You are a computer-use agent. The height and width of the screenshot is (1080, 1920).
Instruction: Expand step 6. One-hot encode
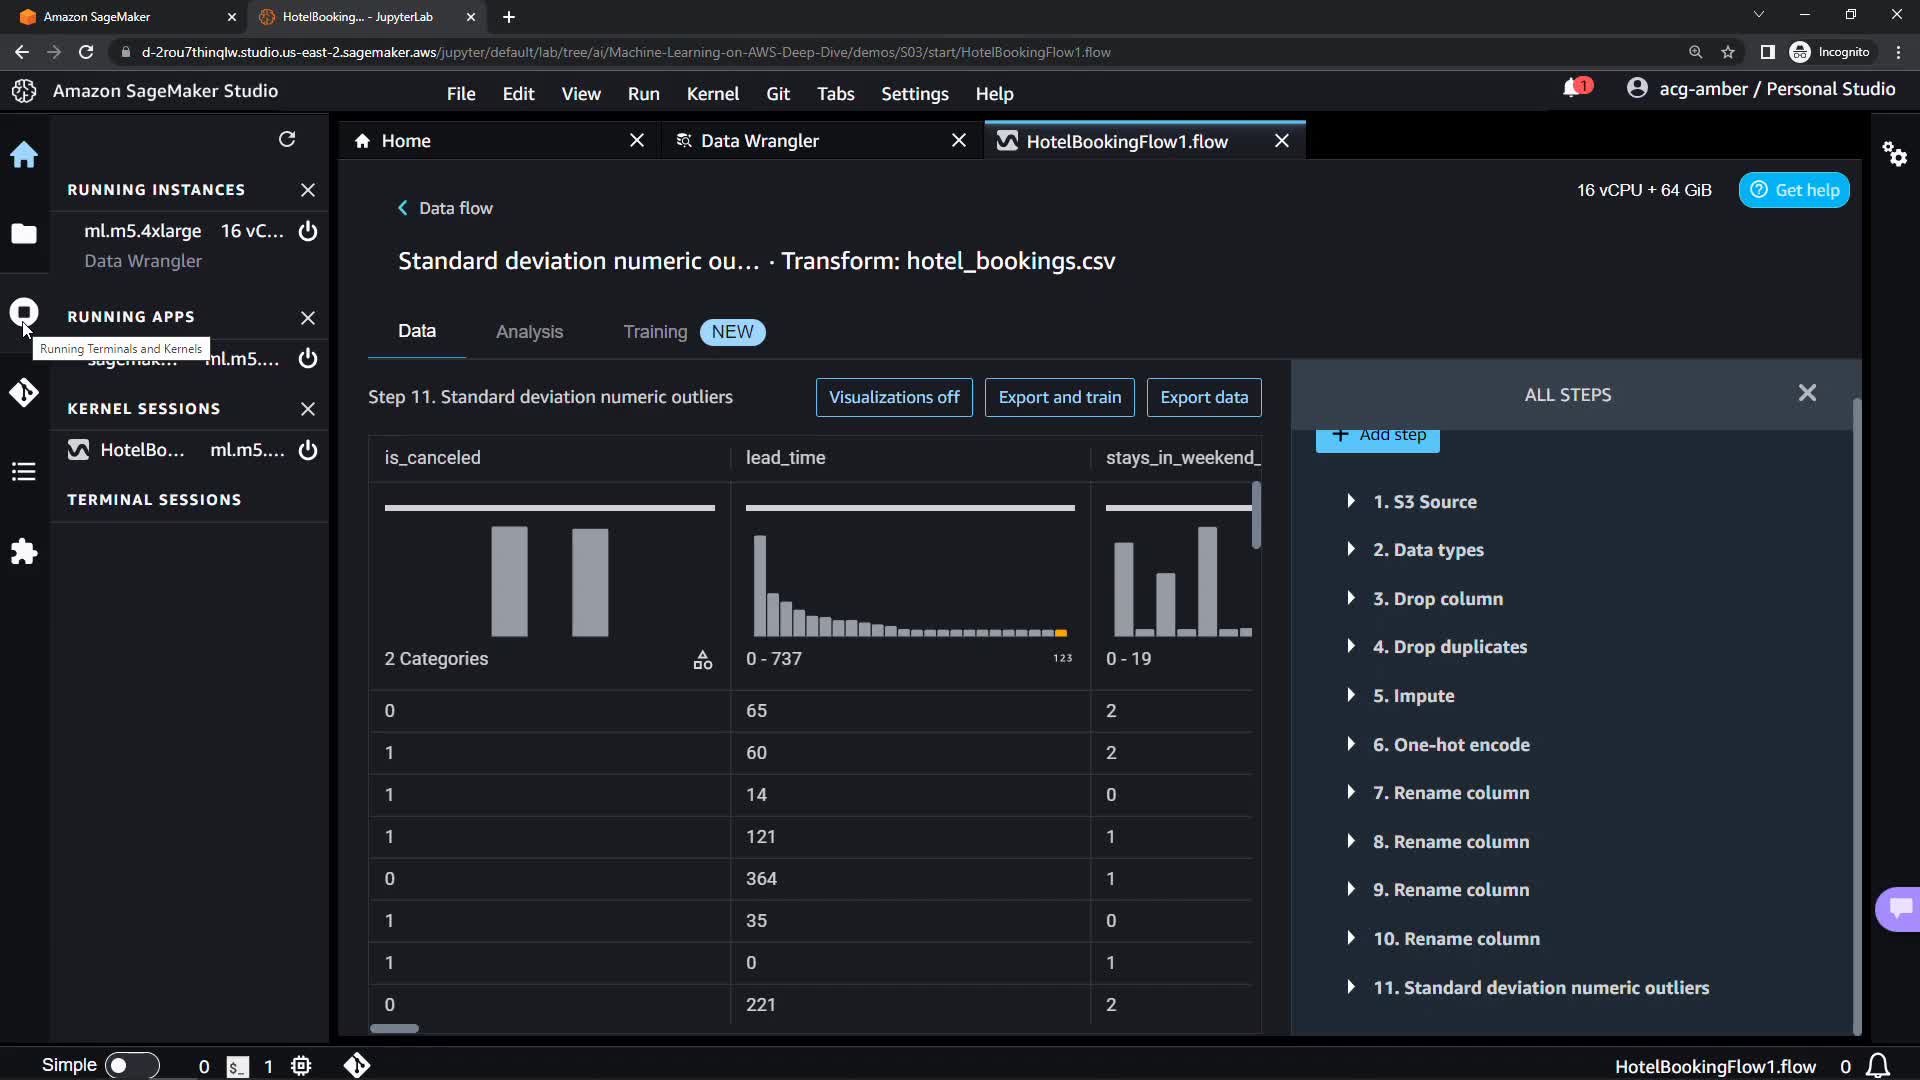coord(1351,744)
